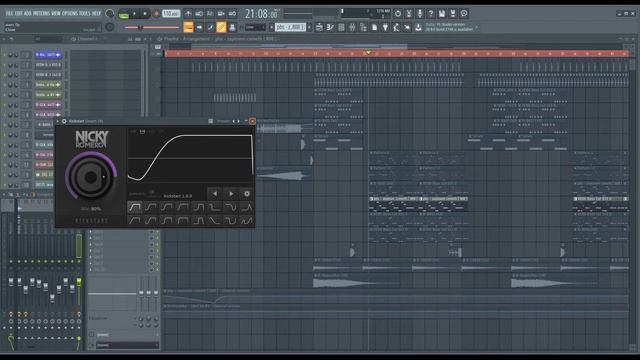640x360 pixels.
Task: Open the upper '(none)' mixer input dropdown
Action: [127, 335]
